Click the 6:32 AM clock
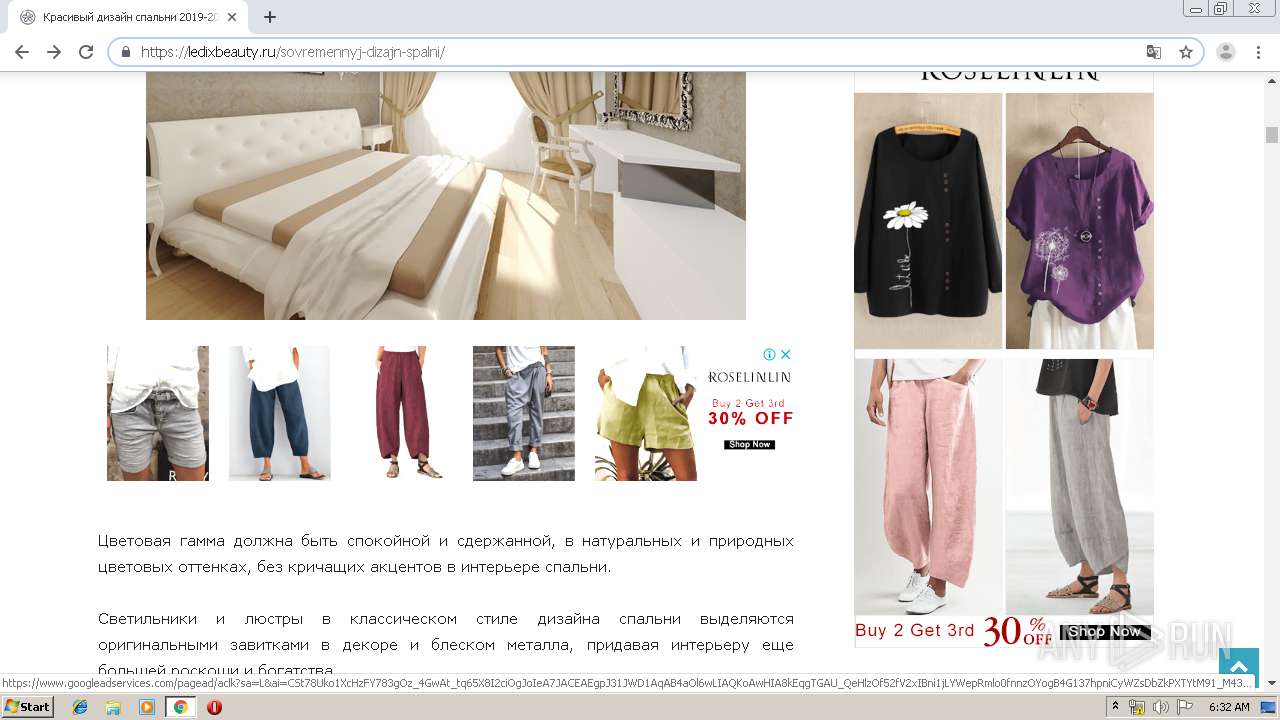Image resolution: width=1280 pixels, height=720 pixels. coord(1229,707)
